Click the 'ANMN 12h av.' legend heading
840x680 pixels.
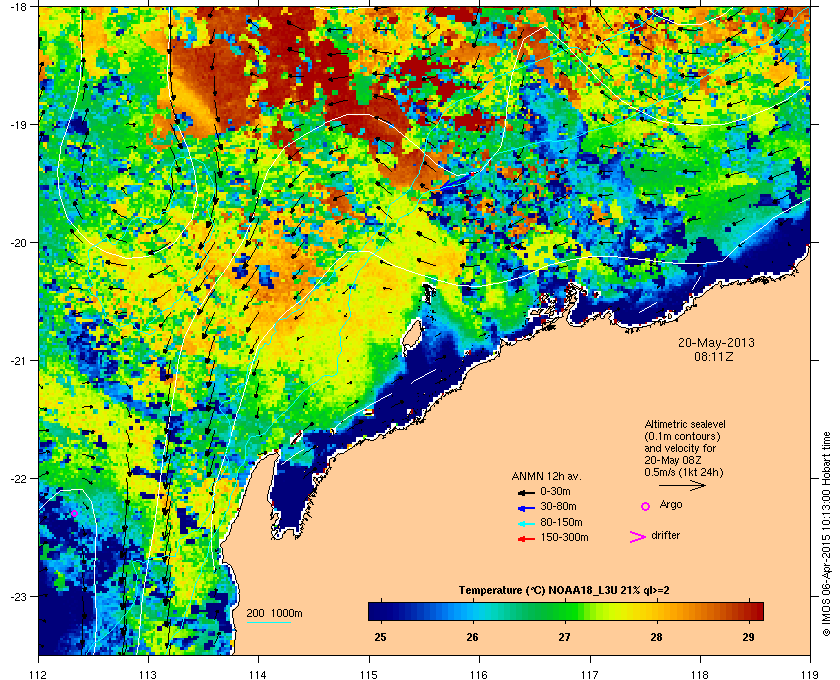pos(546,476)
